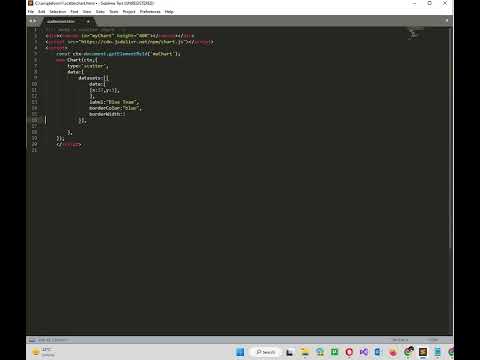
Task: Open the blue document taskbar app
Action: point(378,352)
